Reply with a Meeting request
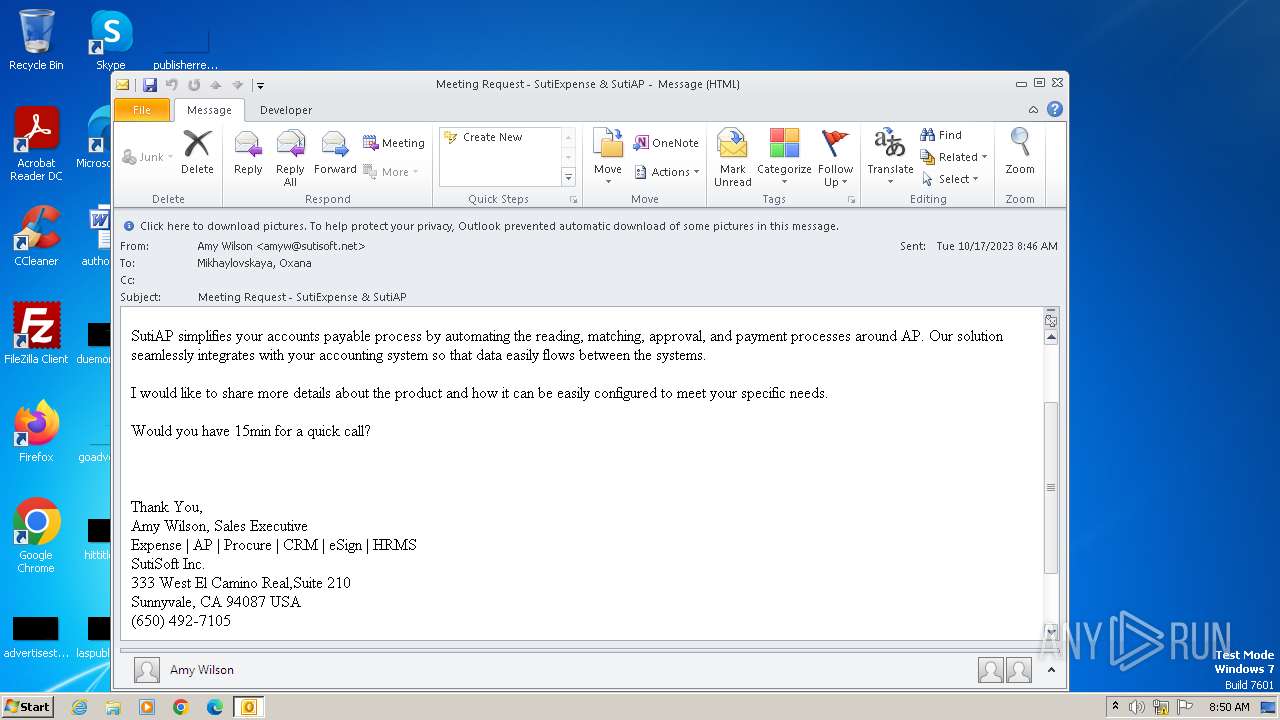Screen dimensions: 1280x720 pyautogui.click(x=394, y=143)
